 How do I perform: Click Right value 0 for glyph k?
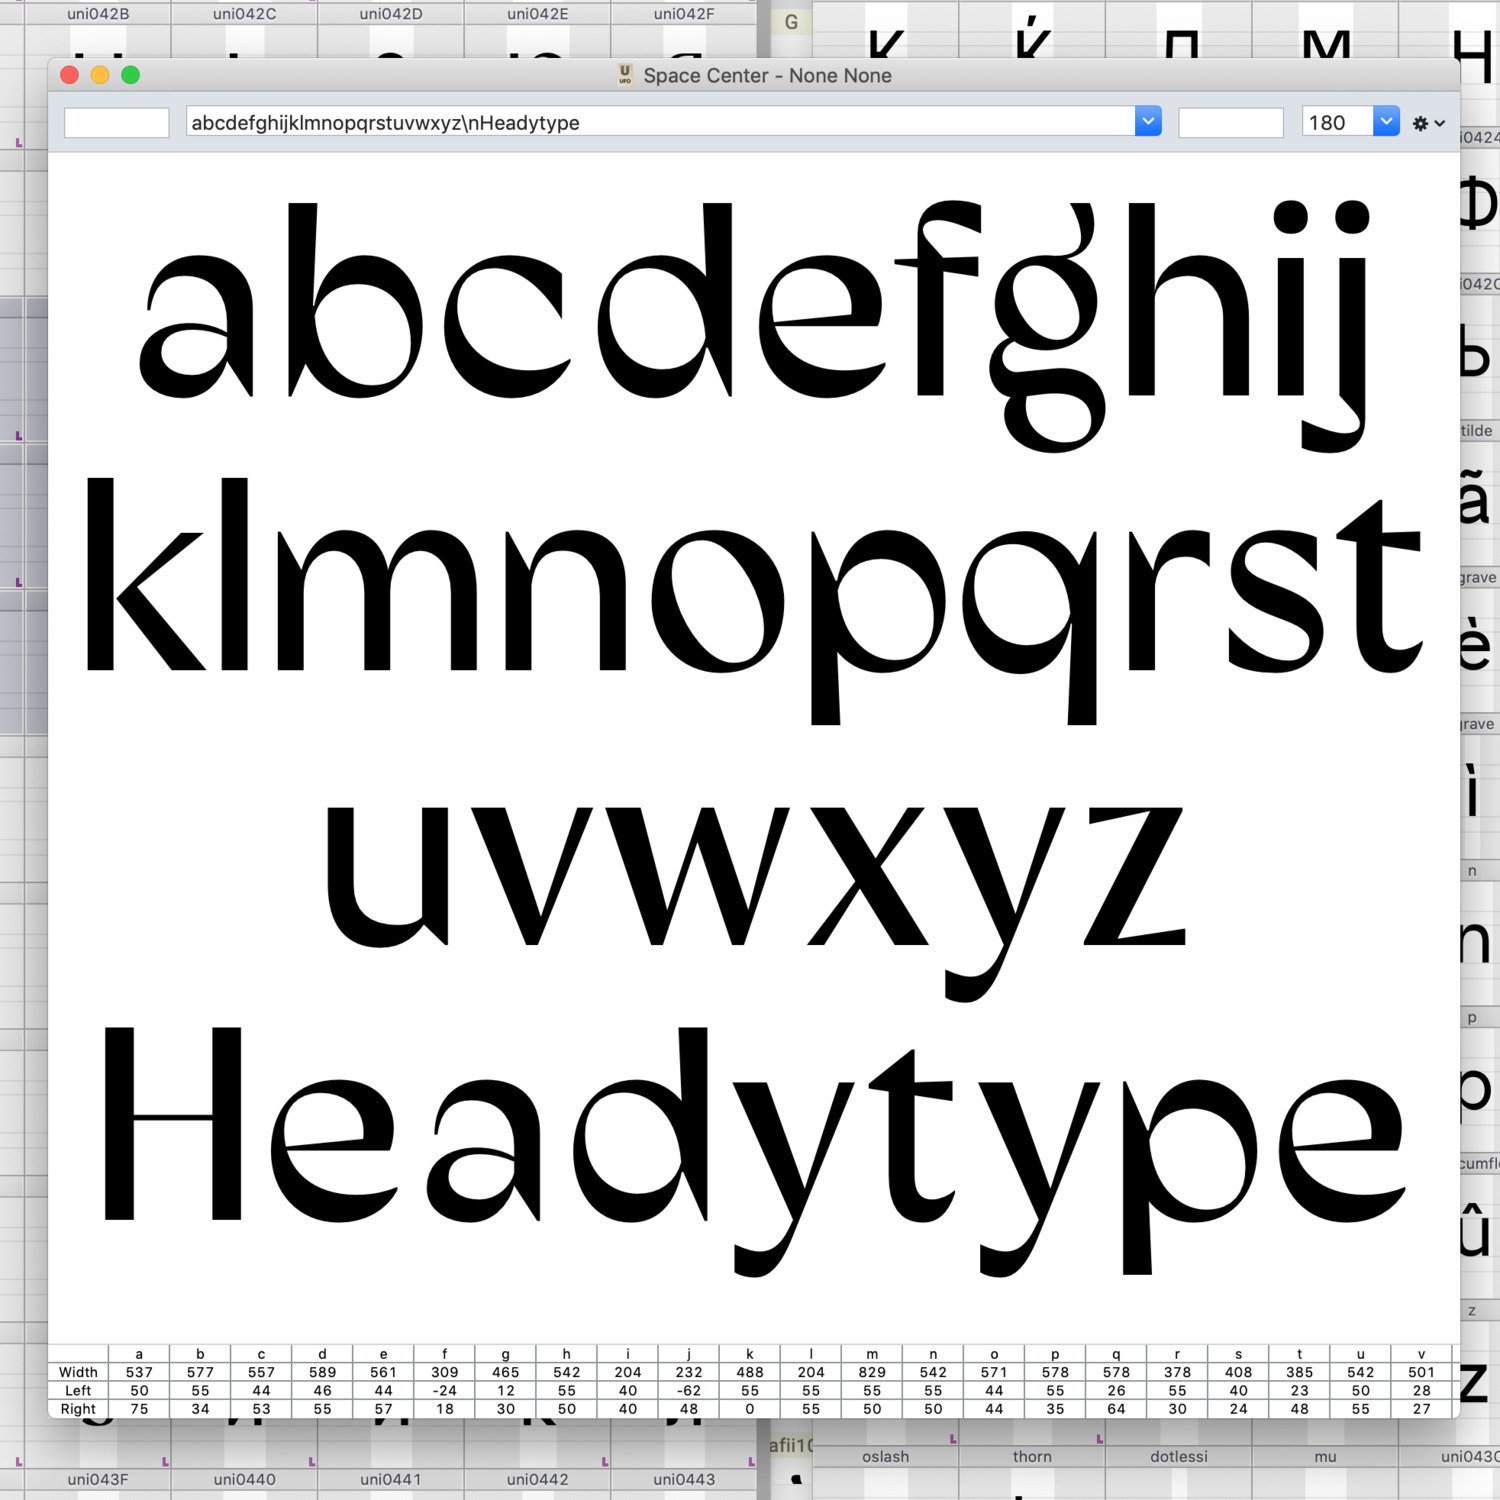(750, 1408)
